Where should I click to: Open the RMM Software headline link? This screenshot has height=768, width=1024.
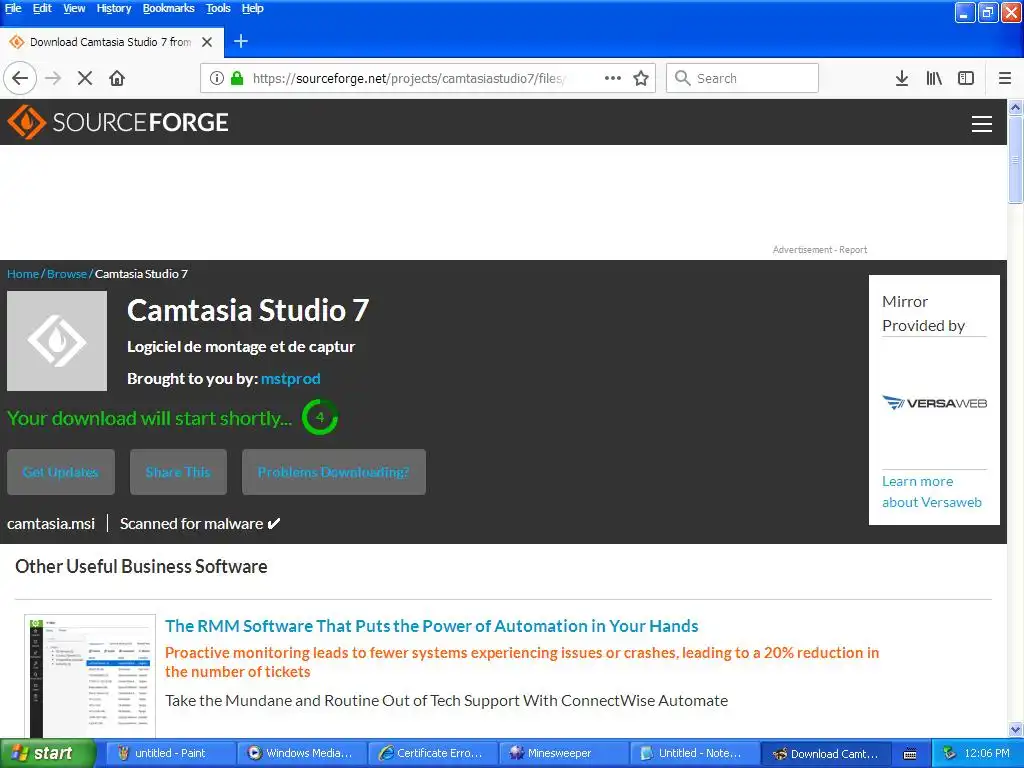coord(432,626)
